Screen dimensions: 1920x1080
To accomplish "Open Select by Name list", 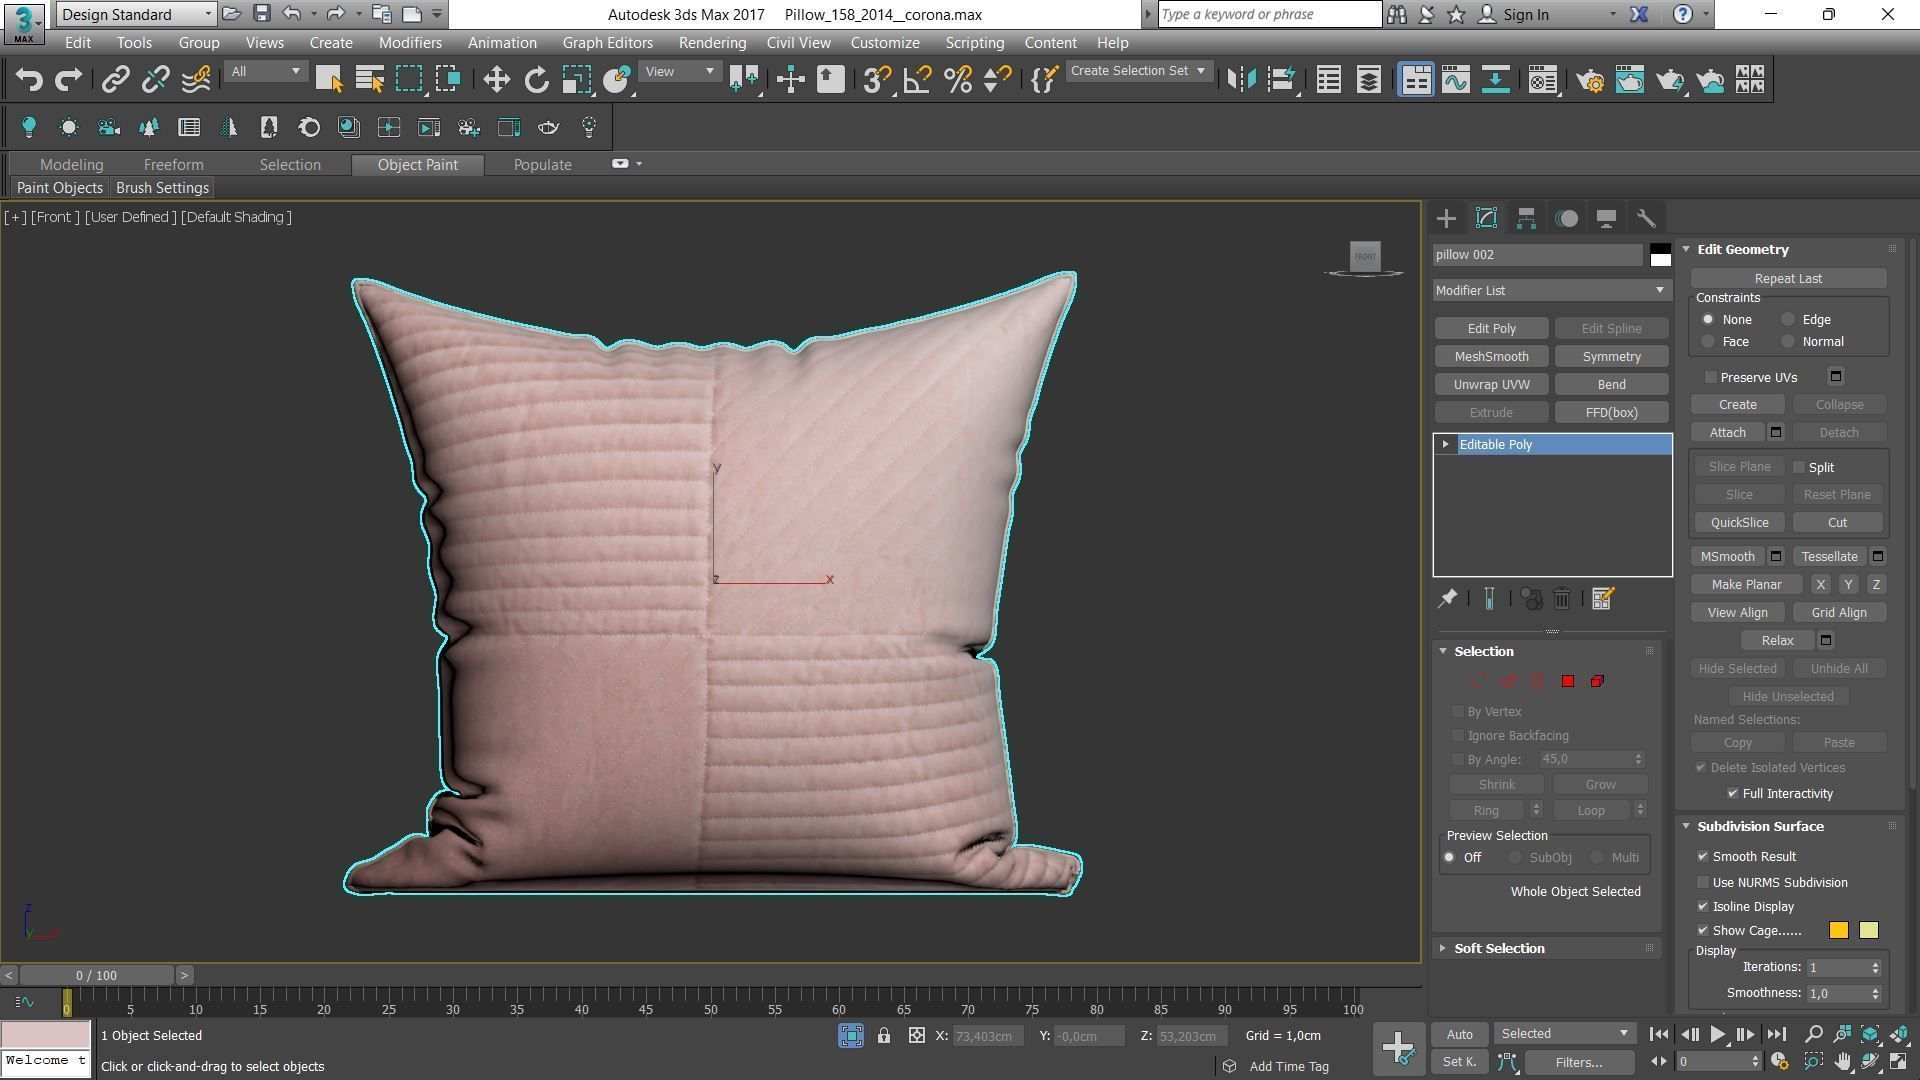I will tap(369, 80).
